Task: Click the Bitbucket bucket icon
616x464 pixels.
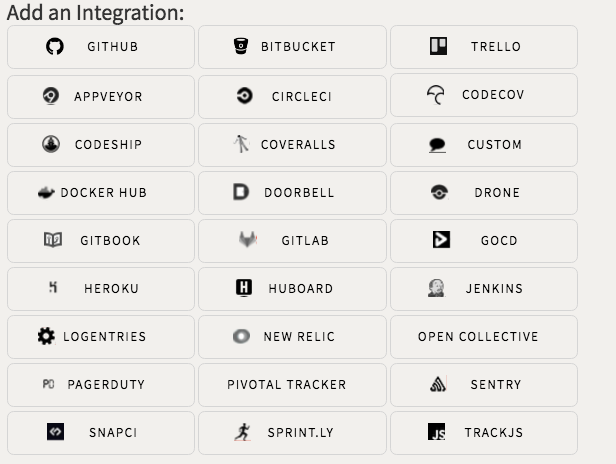Action: pyautogui.click(x=241, y=46)
